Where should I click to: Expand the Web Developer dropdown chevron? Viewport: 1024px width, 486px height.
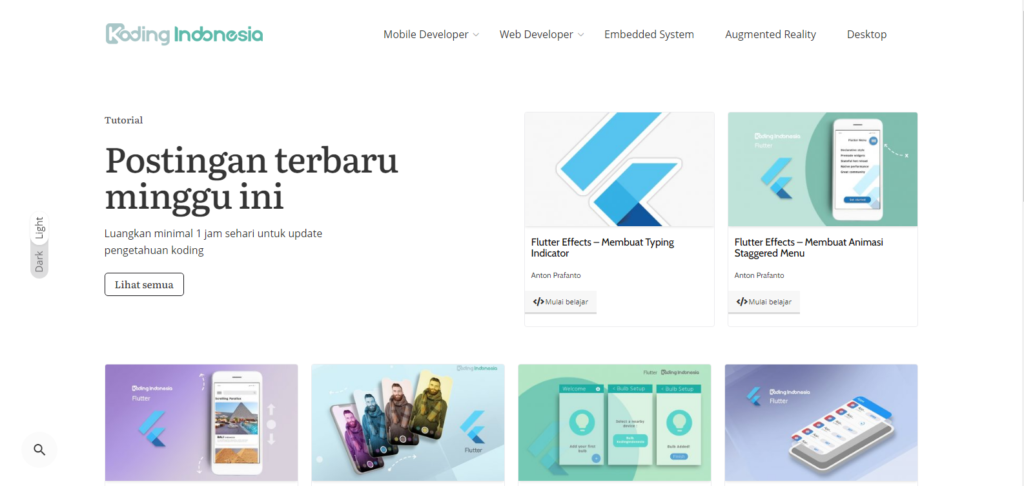point(581,35)
